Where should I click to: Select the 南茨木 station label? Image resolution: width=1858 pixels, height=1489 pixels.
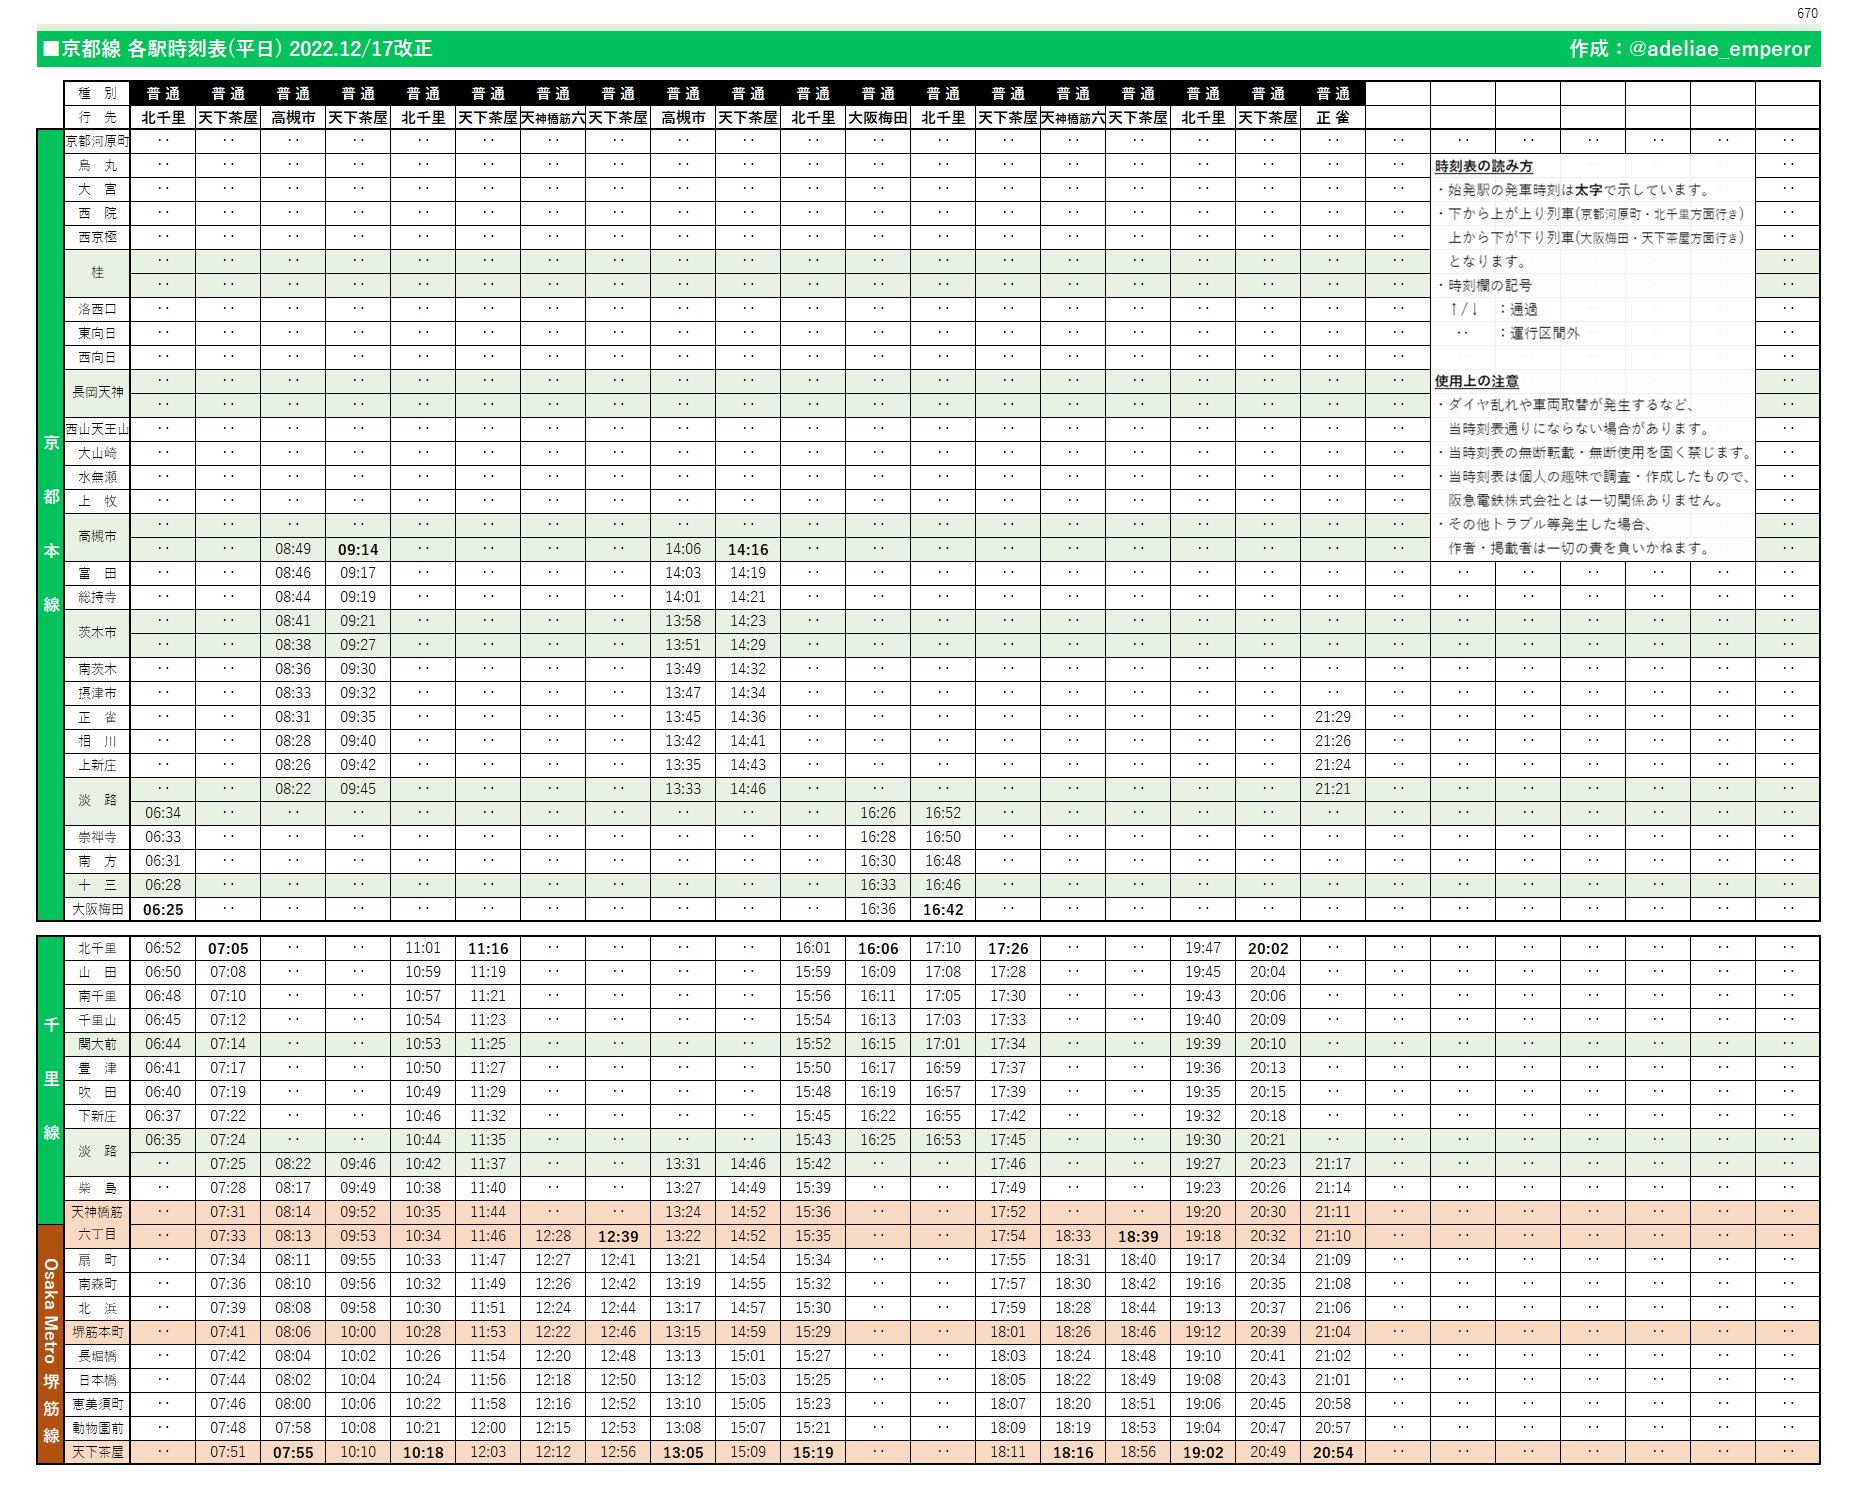coord(97,669)
